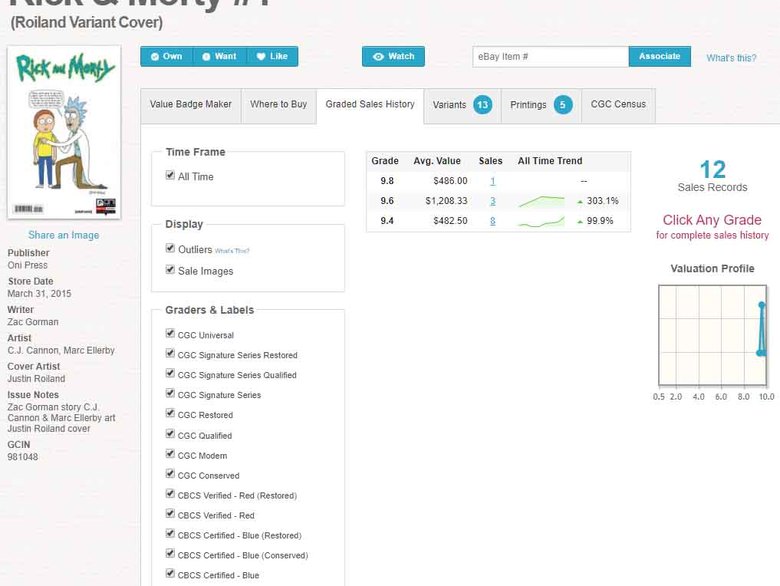
Task: Toggle the Outliers checkbox
Action: click(x=170, y=248)
